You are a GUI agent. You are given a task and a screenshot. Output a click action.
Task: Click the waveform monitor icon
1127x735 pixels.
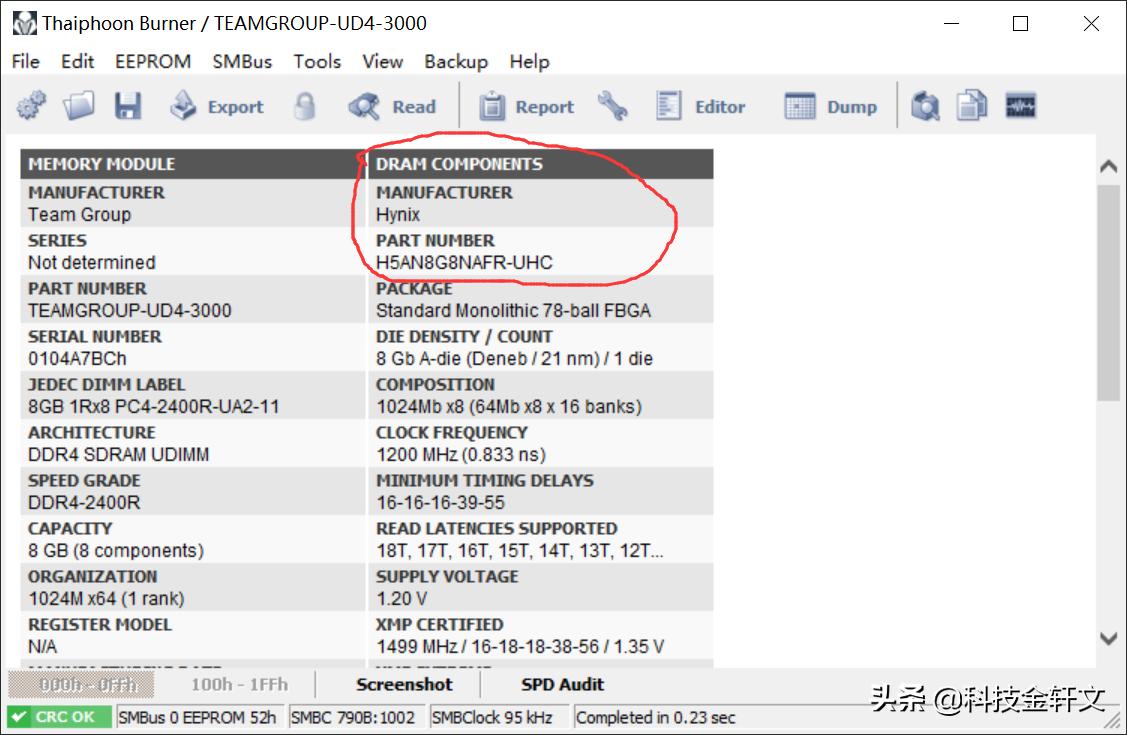coord(1021,106)
